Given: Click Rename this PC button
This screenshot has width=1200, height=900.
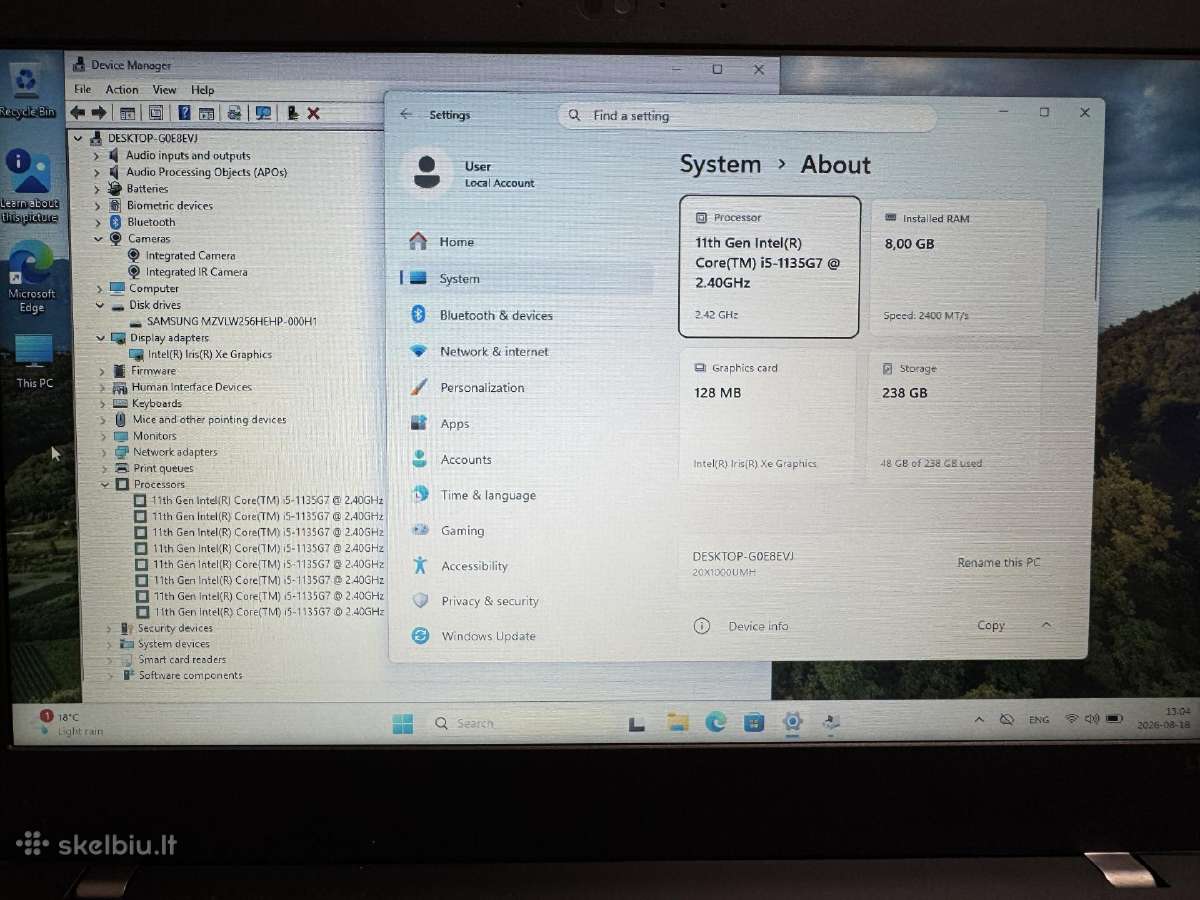Looking at the screenshot, I should point(998,562).
